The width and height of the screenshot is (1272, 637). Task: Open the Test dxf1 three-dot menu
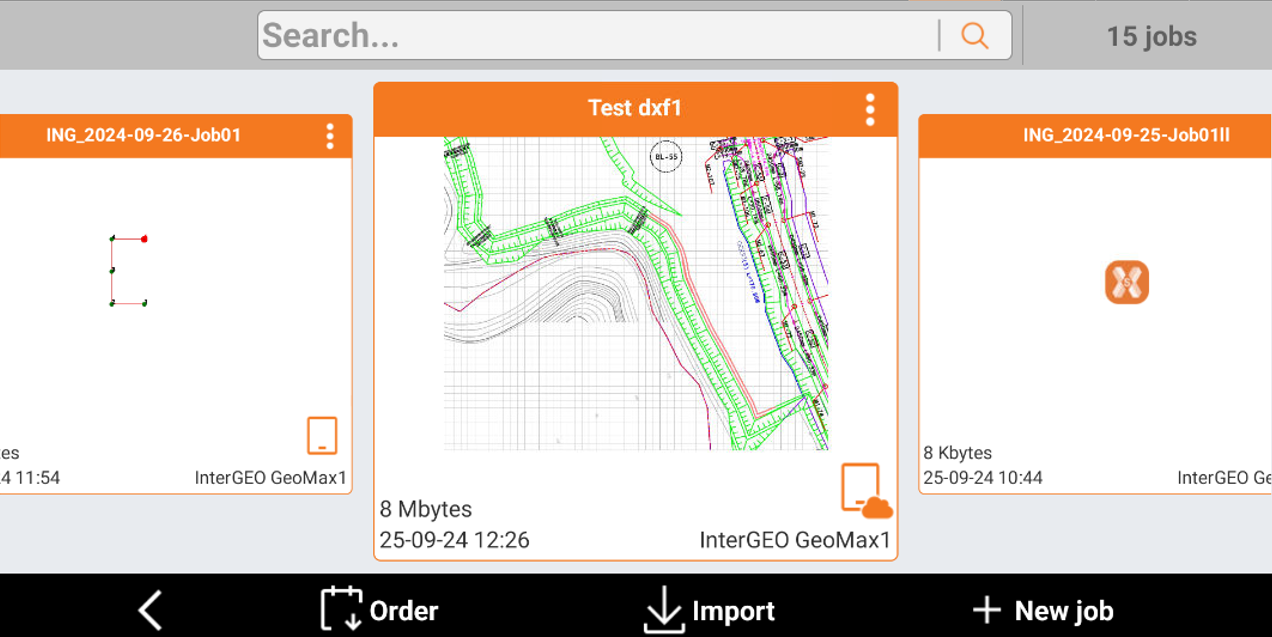[x=870, y=109]
